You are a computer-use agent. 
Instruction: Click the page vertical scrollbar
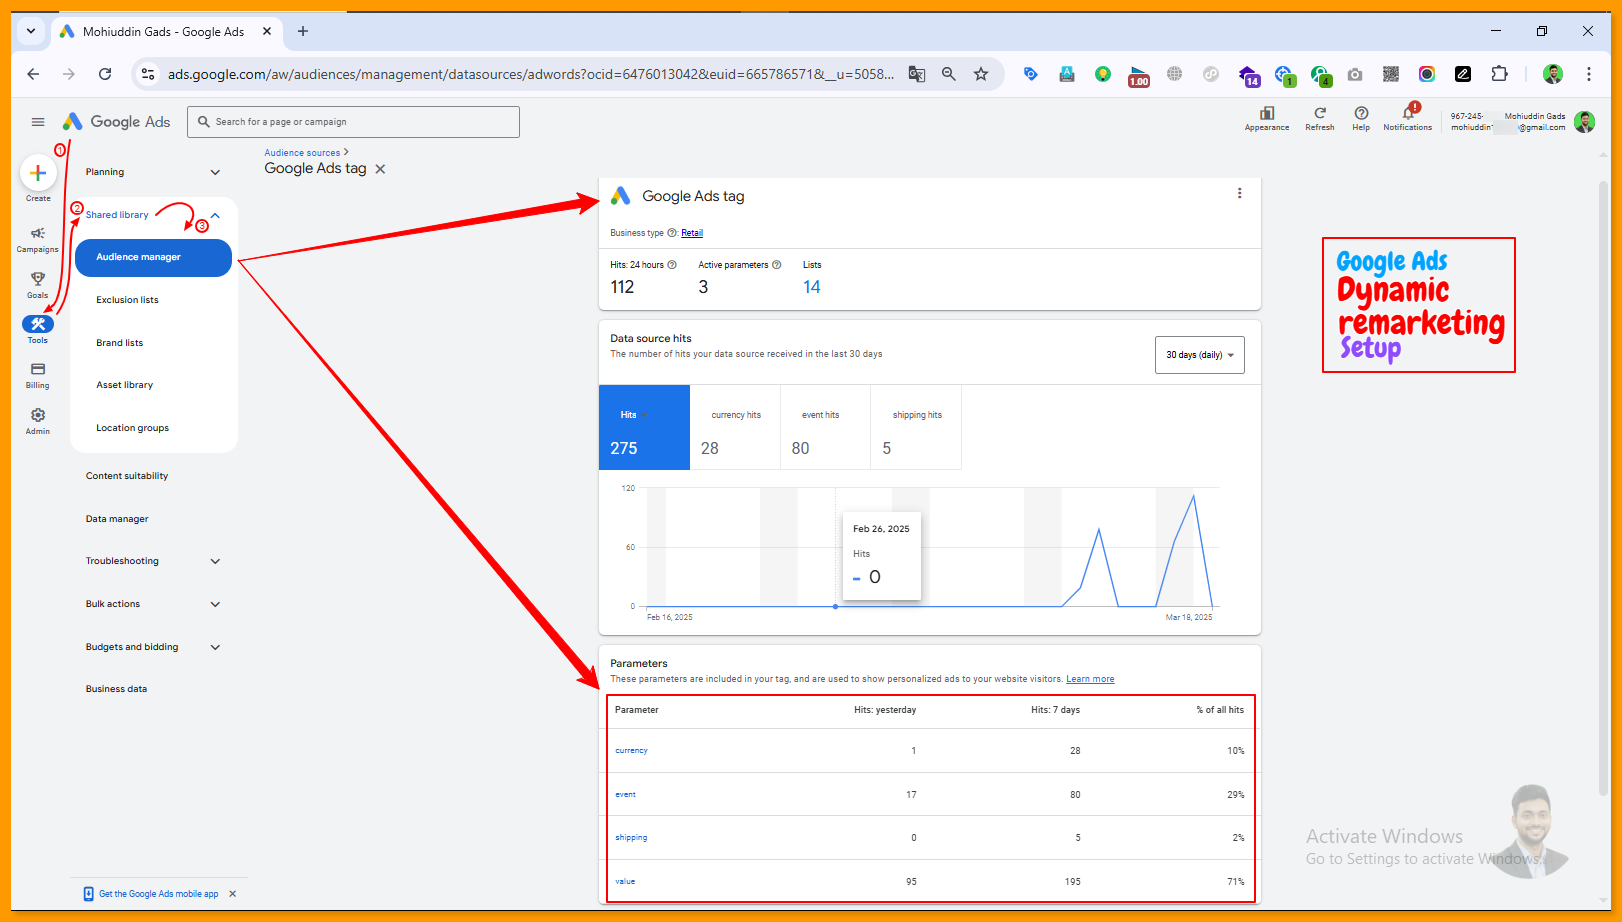[x=1604, y=490]
